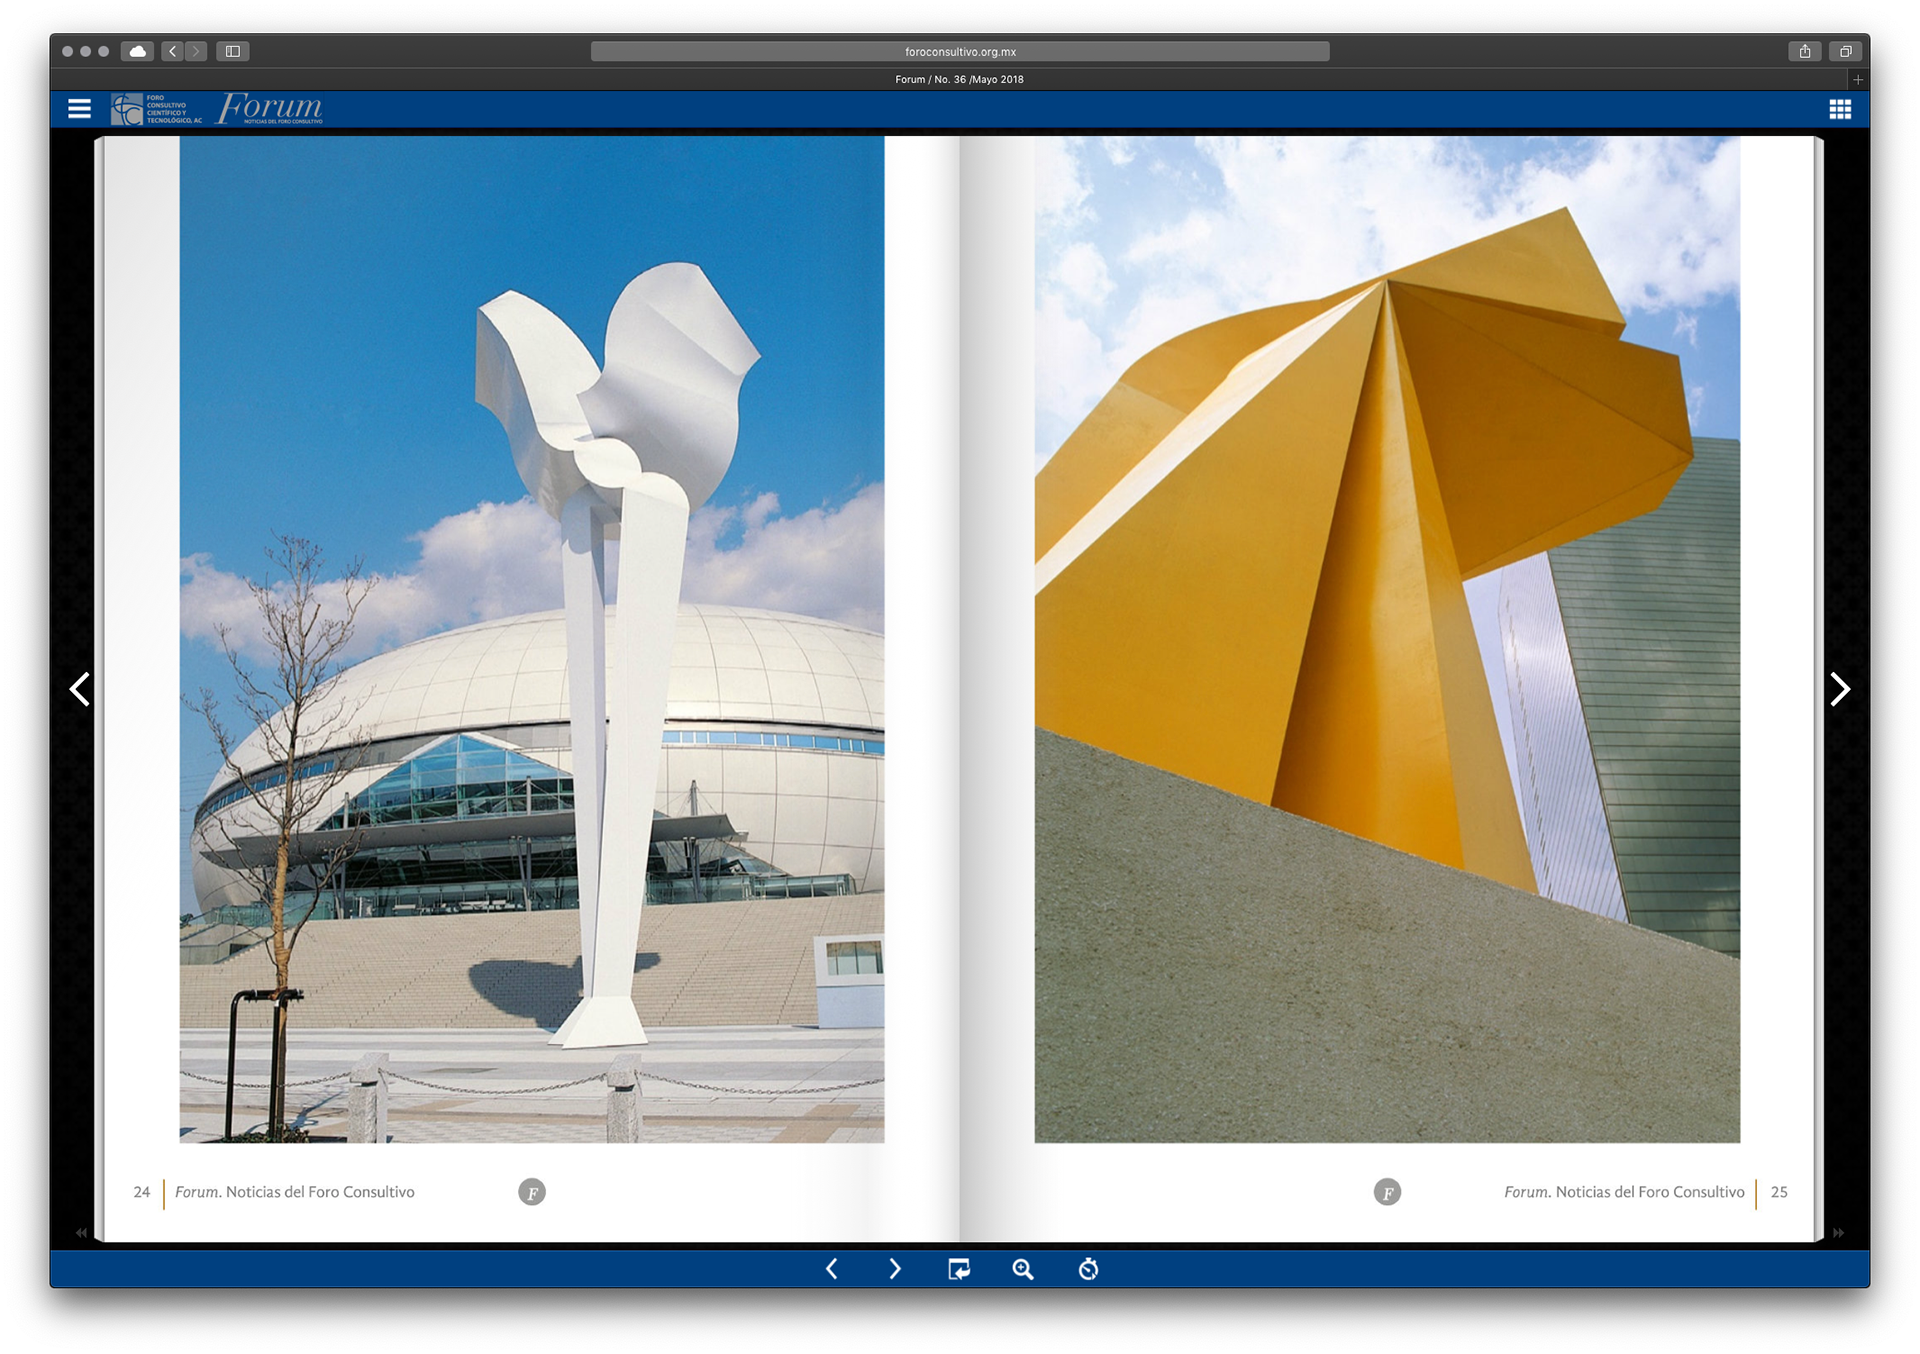Click the Forum magazine logo
1920x1354 pixels.
point(270,108)
